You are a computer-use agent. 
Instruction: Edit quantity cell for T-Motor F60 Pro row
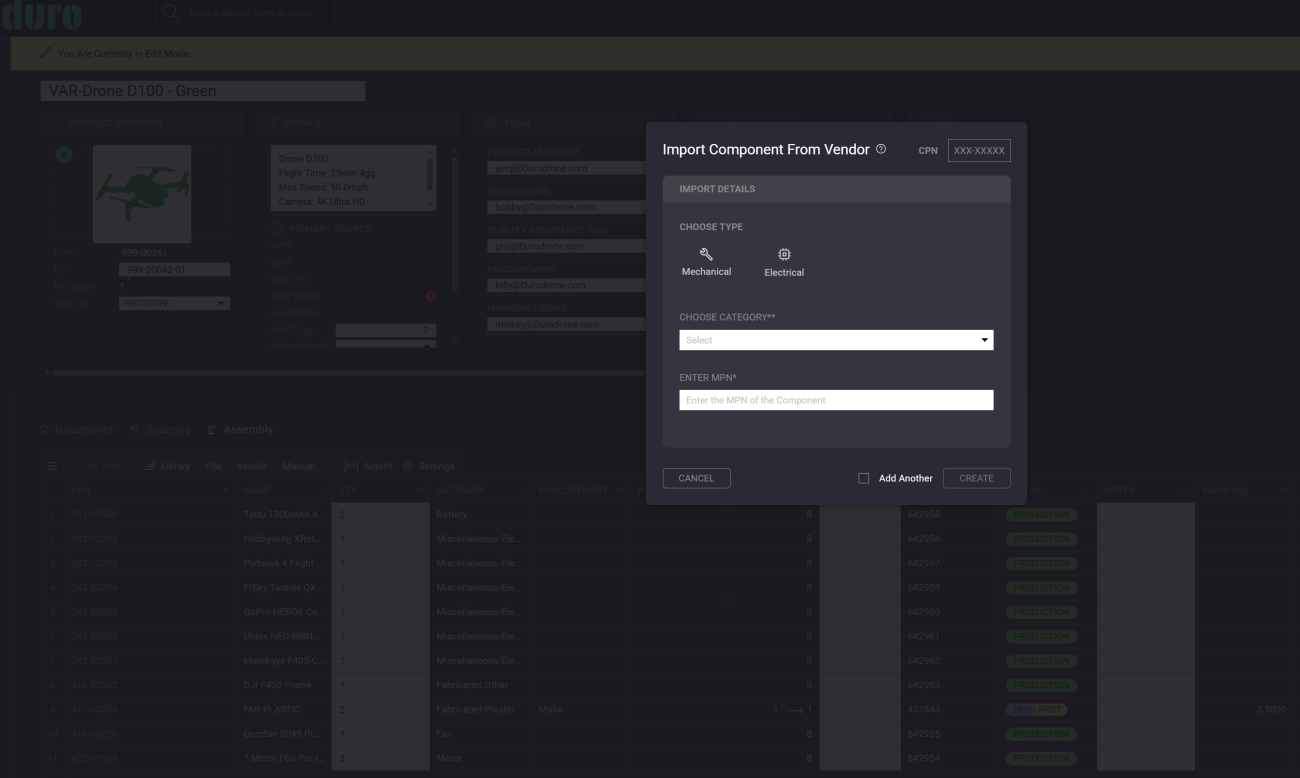click(380, 757)
